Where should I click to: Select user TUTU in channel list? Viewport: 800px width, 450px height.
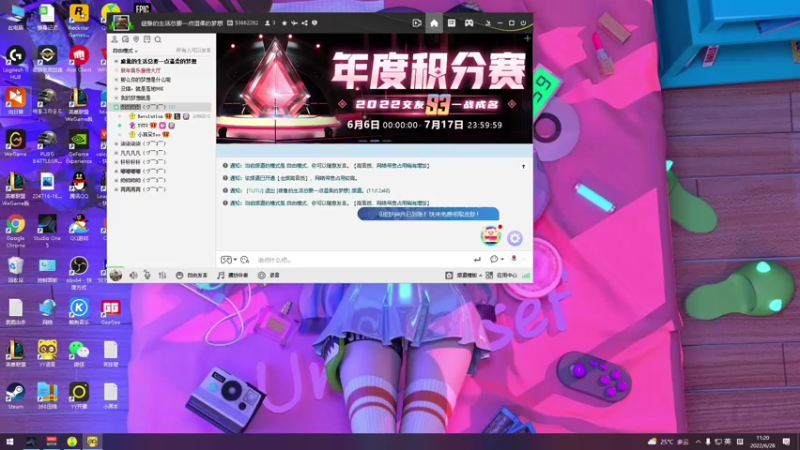tap(142, 126)
